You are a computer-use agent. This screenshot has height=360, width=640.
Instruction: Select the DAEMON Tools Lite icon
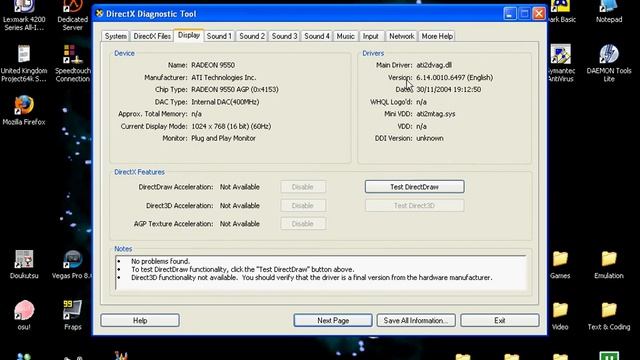609,63
